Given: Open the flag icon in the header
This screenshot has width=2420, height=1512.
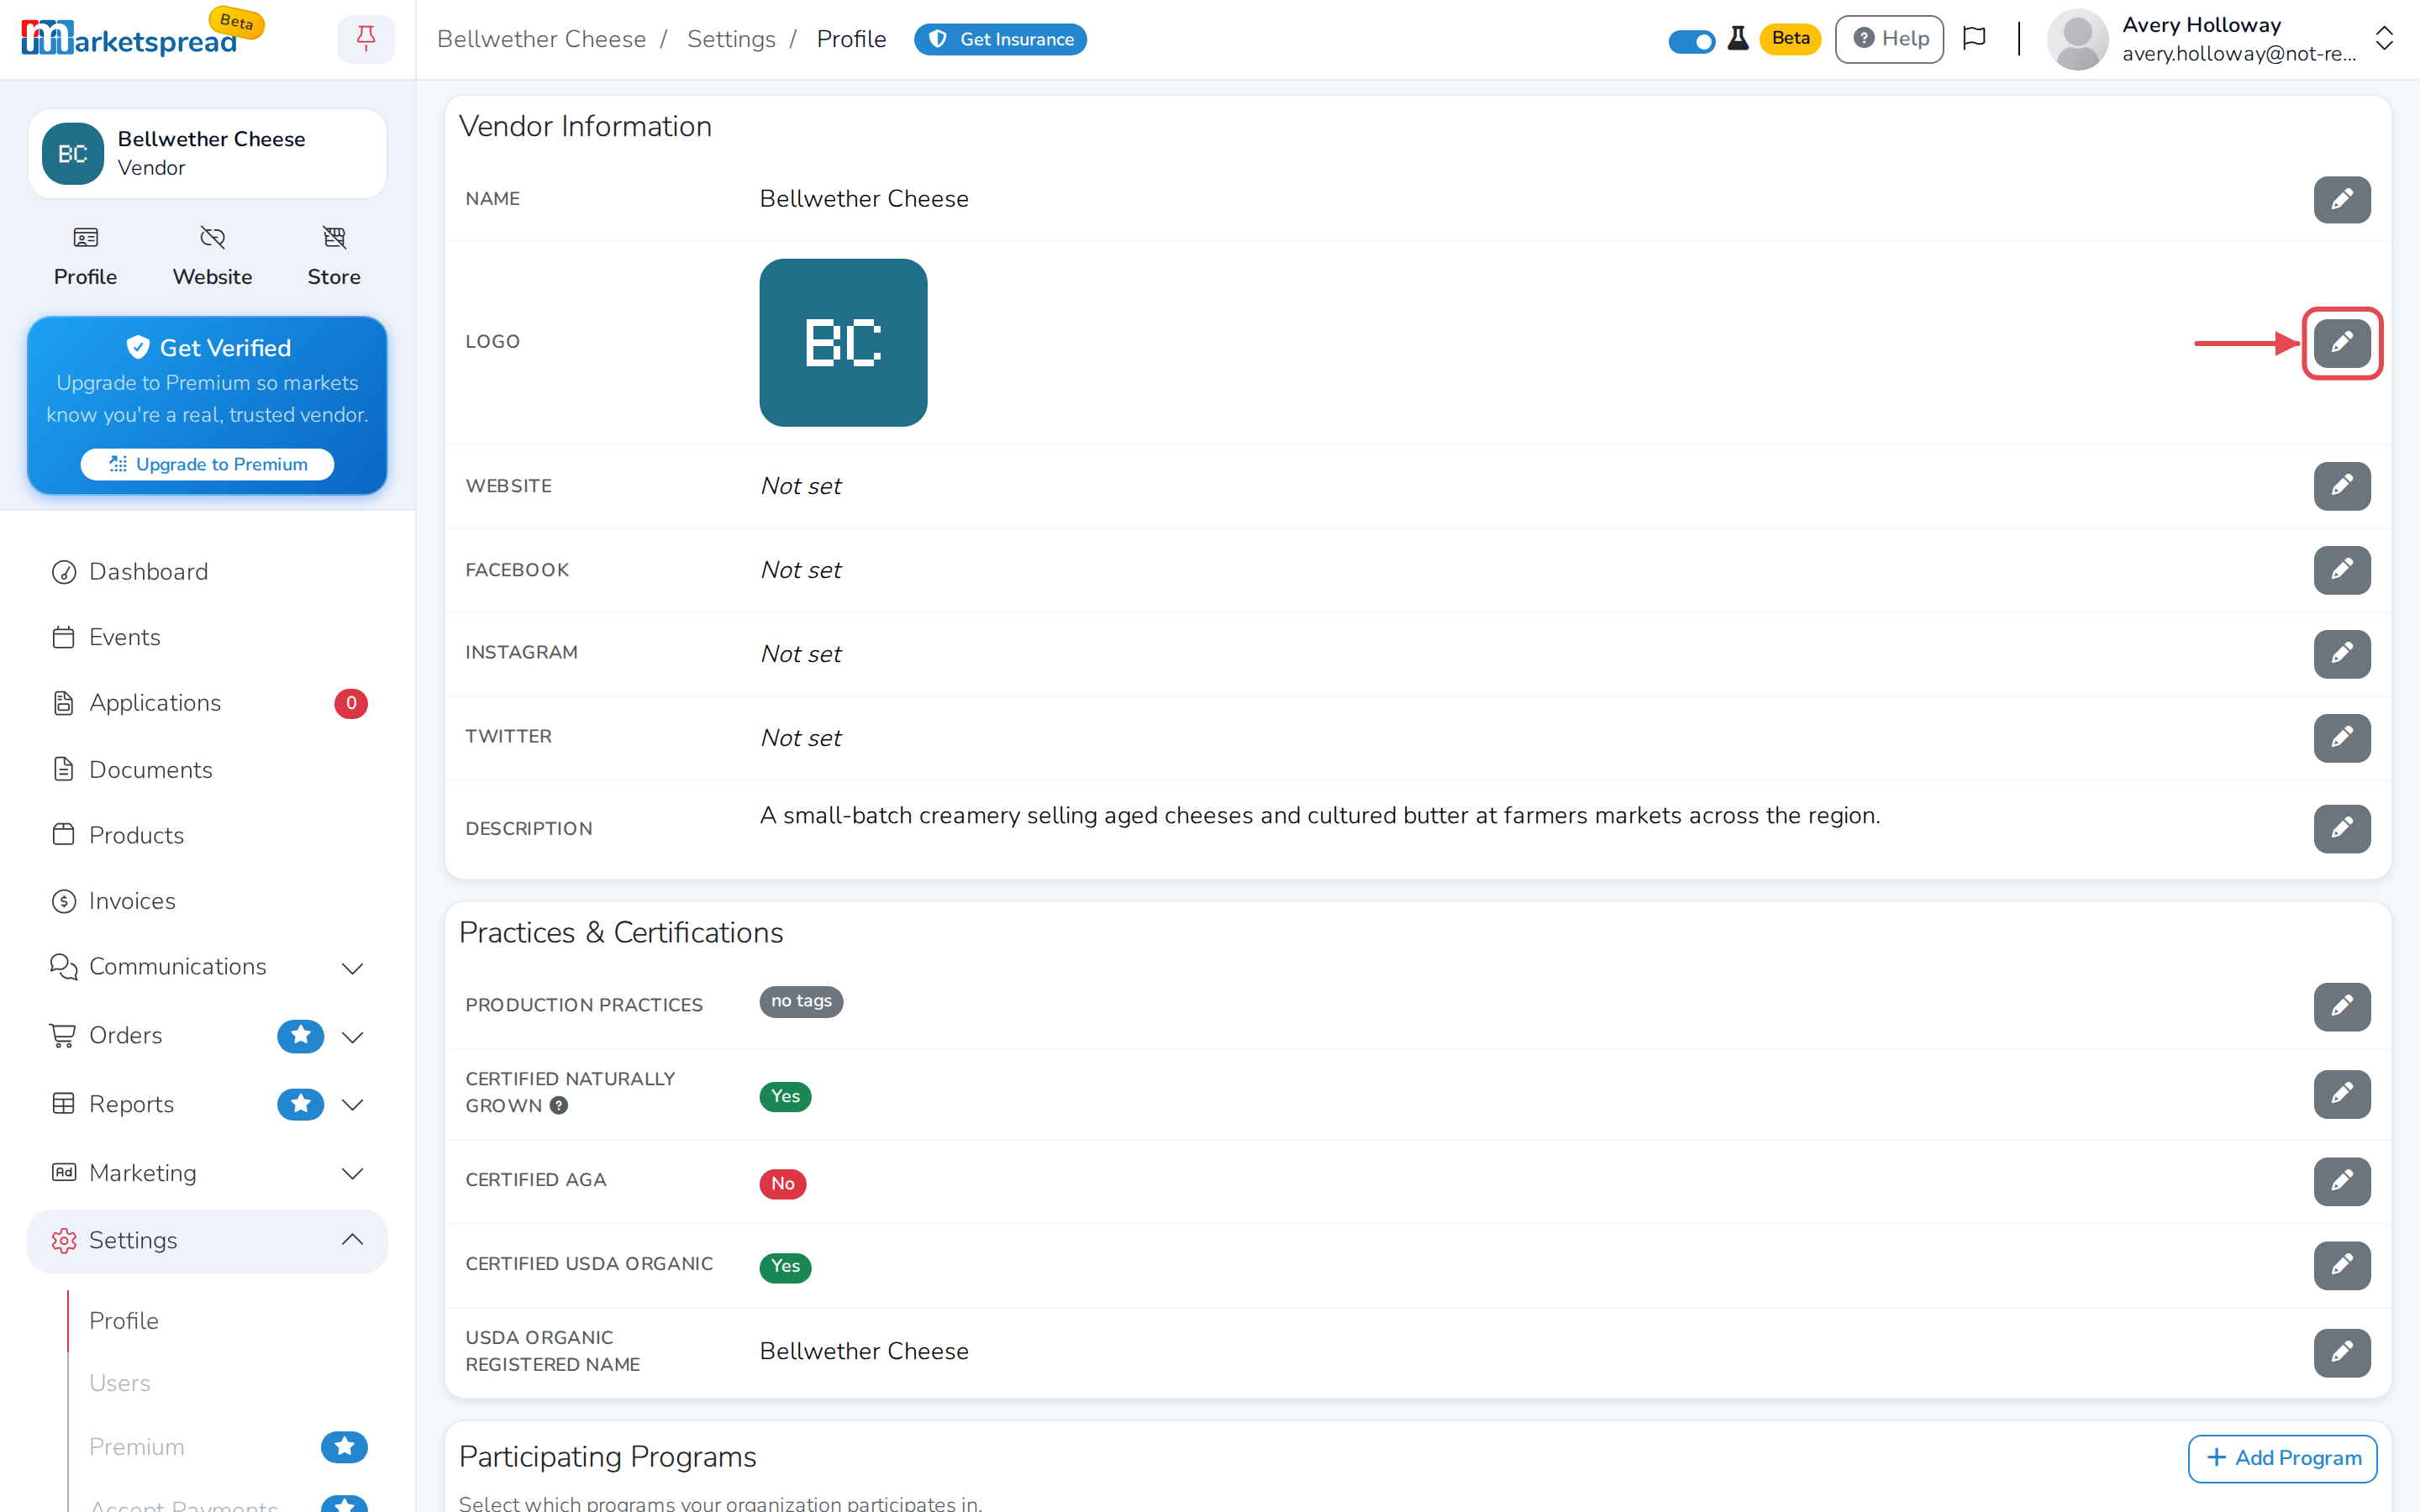Looking at the screenshot, I should pyautogui.click(x=1974, y=39).
